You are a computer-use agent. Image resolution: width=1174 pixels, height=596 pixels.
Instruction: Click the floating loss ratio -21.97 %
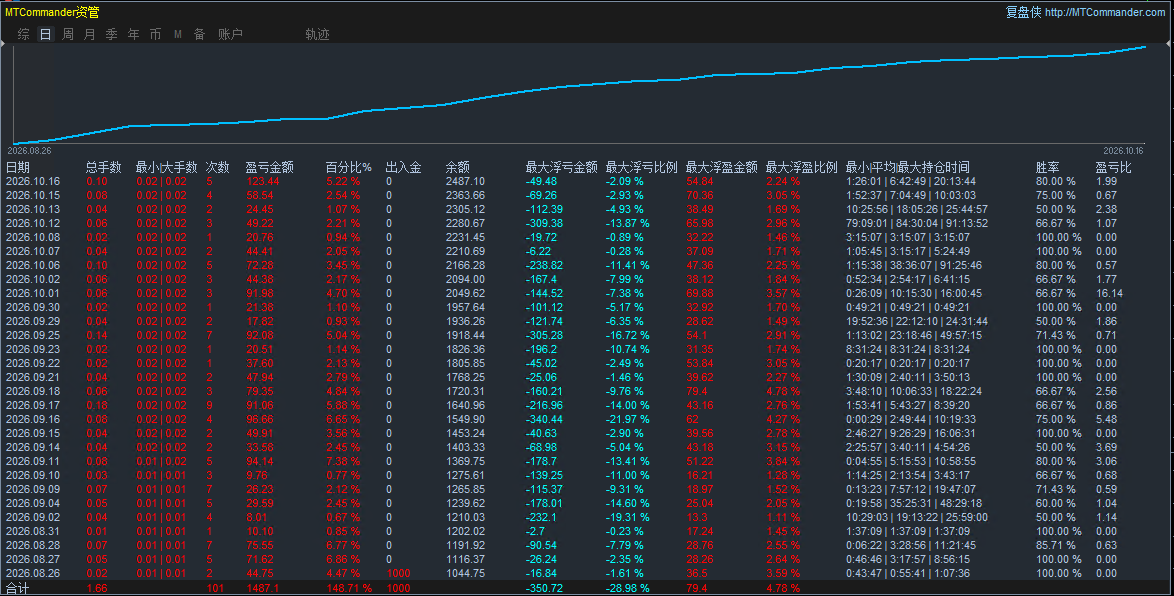tap(627, 419)
